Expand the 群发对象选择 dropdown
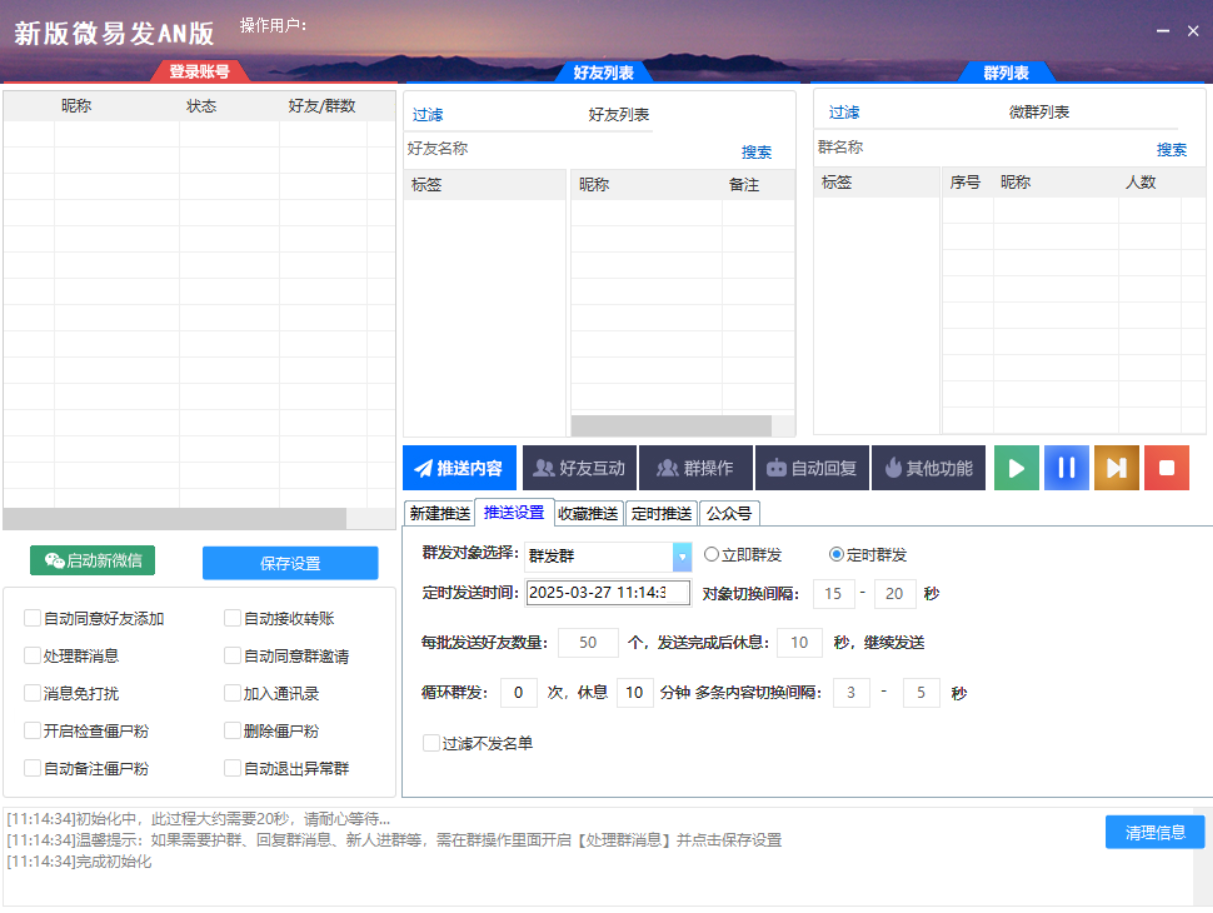Image resolution: width=1213 pixels, height=913 pixels. 682,556
